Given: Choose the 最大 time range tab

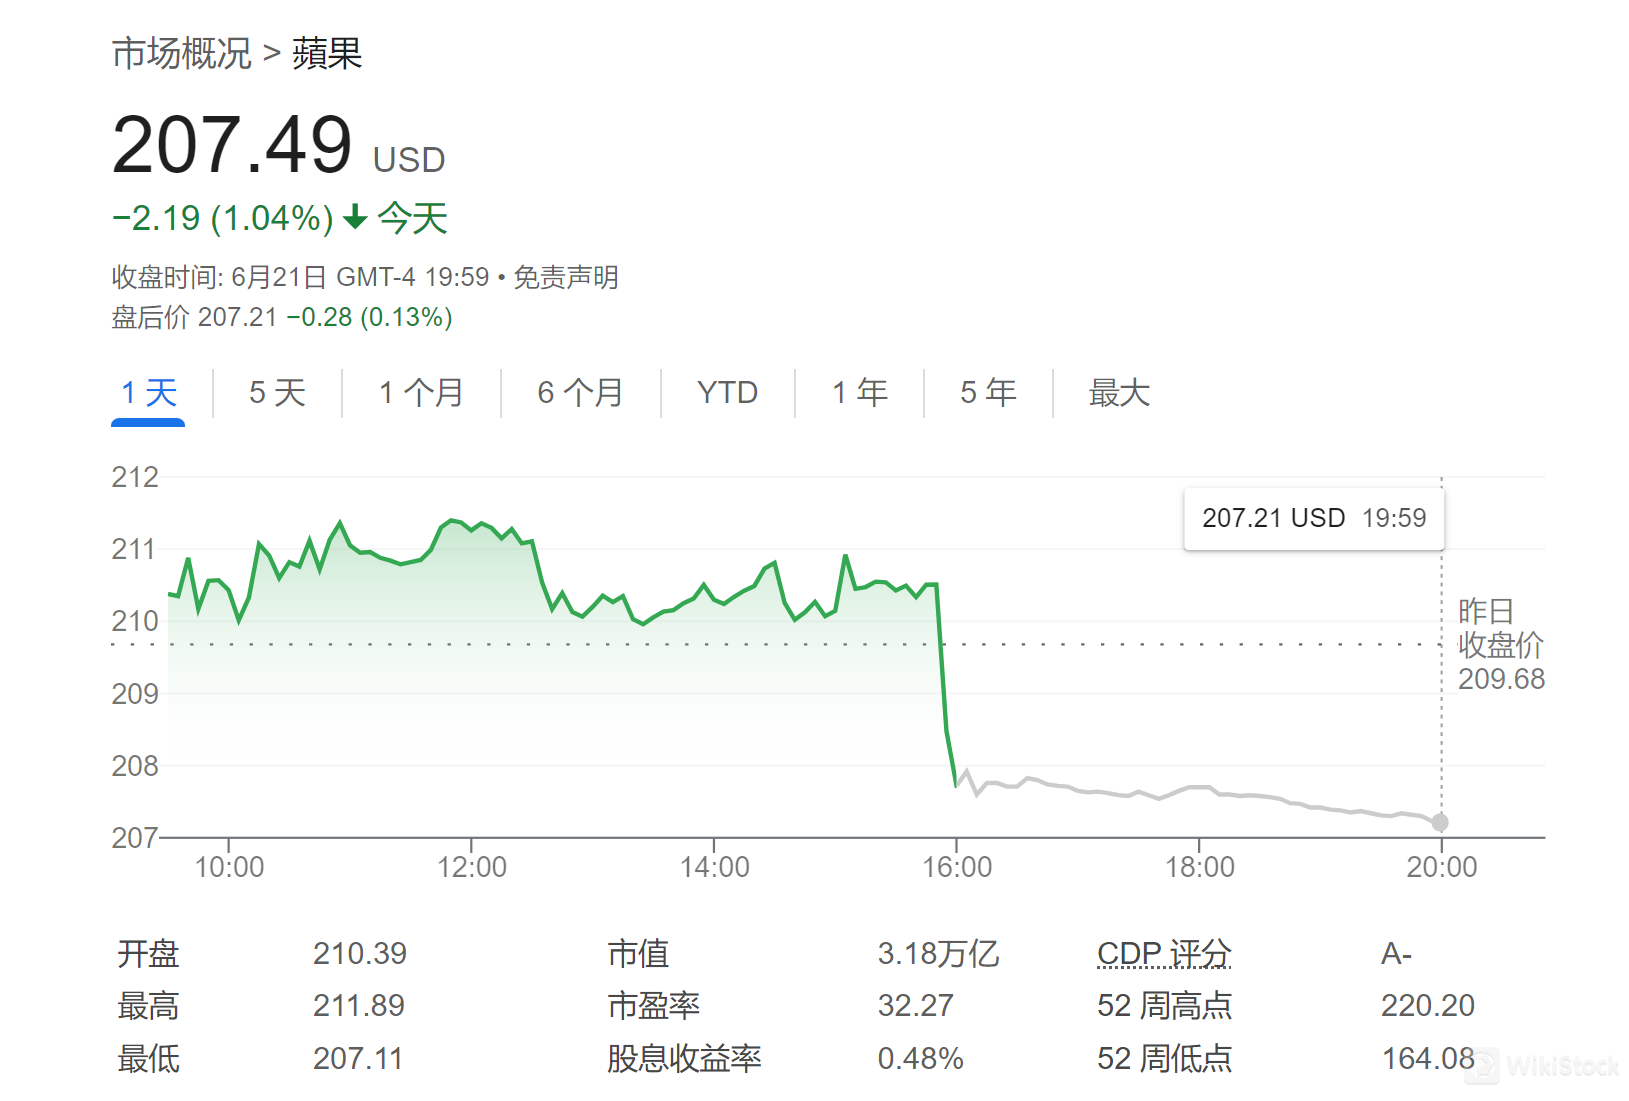Looking at the screenshot, I should [1119, 393].
